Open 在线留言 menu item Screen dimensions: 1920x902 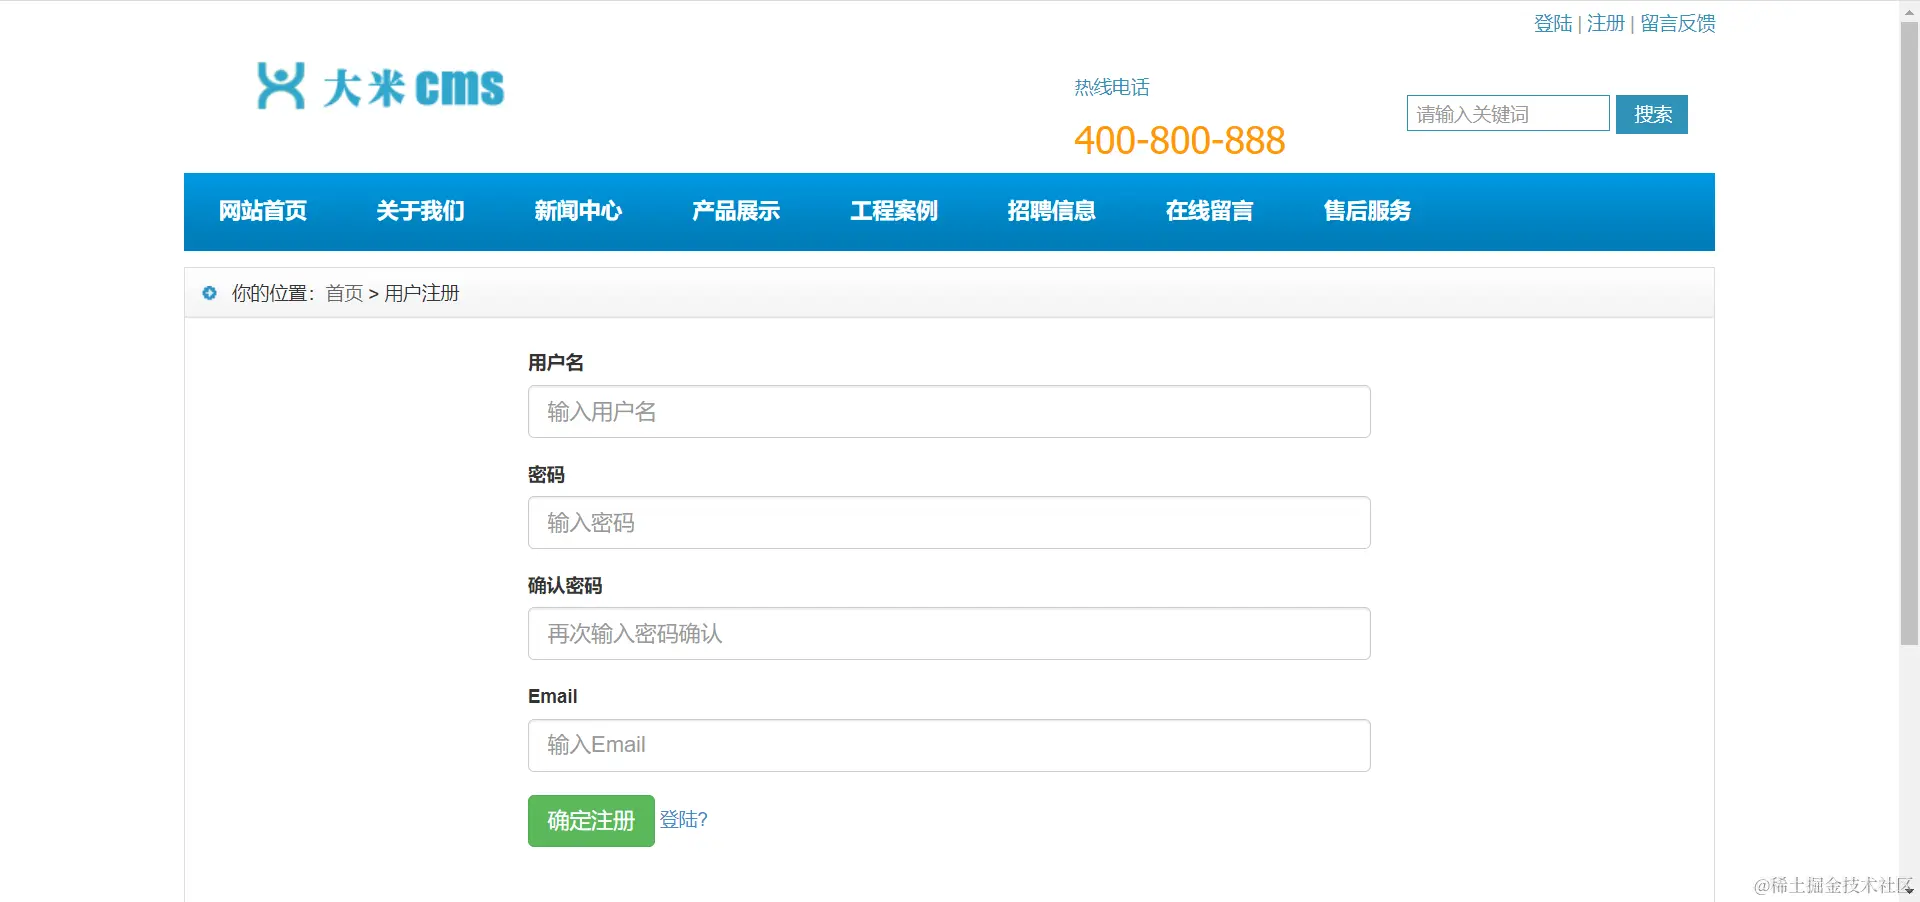click(x=1210, y=211)
